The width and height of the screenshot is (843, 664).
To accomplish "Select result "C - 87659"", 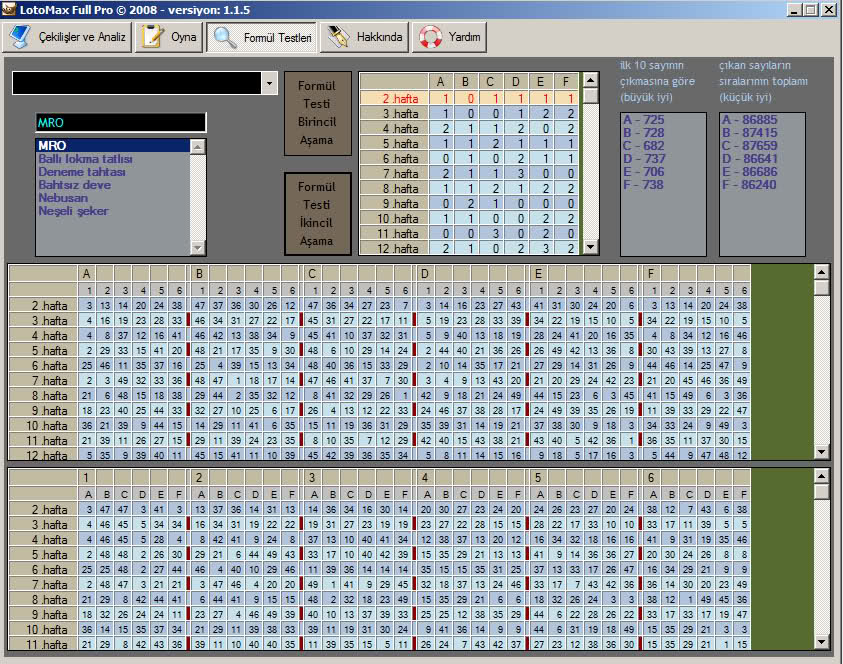I will click(x=749, y=145).
